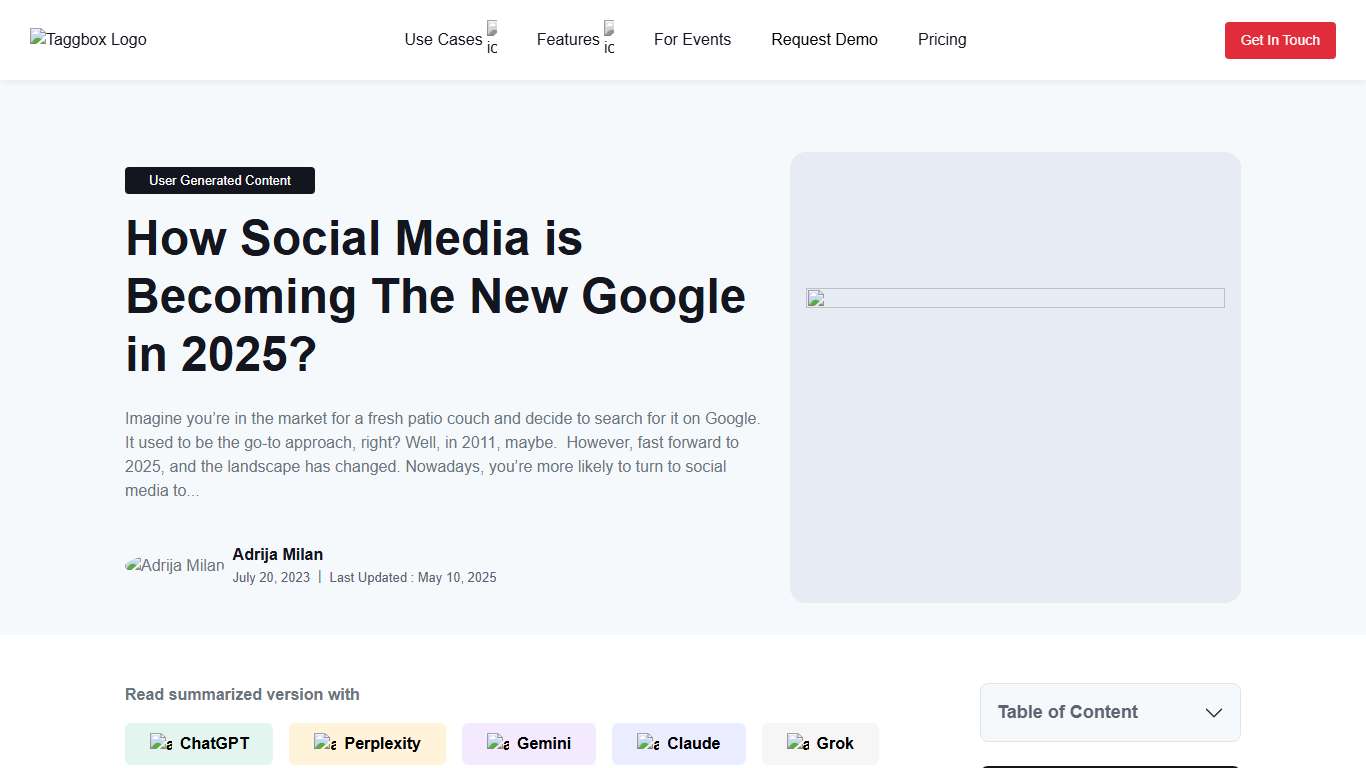This screenshot has width=1366, height=768.
Task: Click the broken image icon in the hero
Action: [817, 298]
